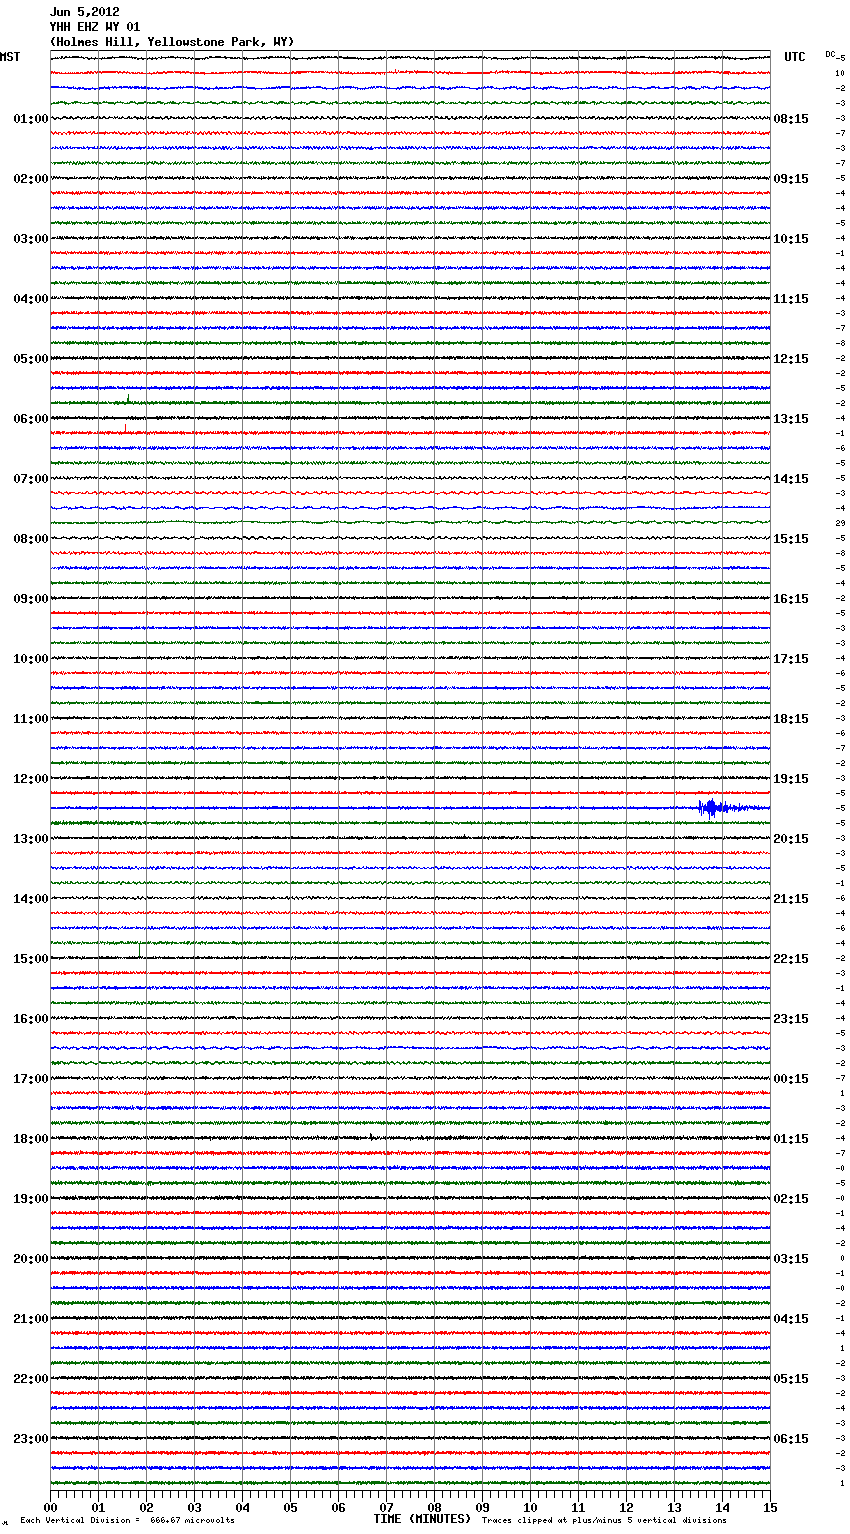The image size is (850, 1534).
Task: Click the 'Jun 5,2012' date header
Action: 85,12
